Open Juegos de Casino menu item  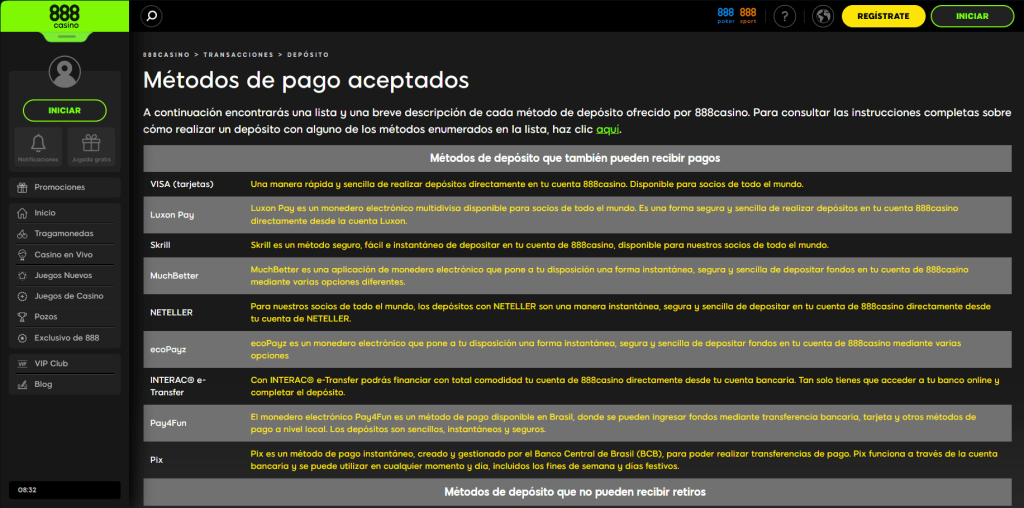[x=65, y=296]
